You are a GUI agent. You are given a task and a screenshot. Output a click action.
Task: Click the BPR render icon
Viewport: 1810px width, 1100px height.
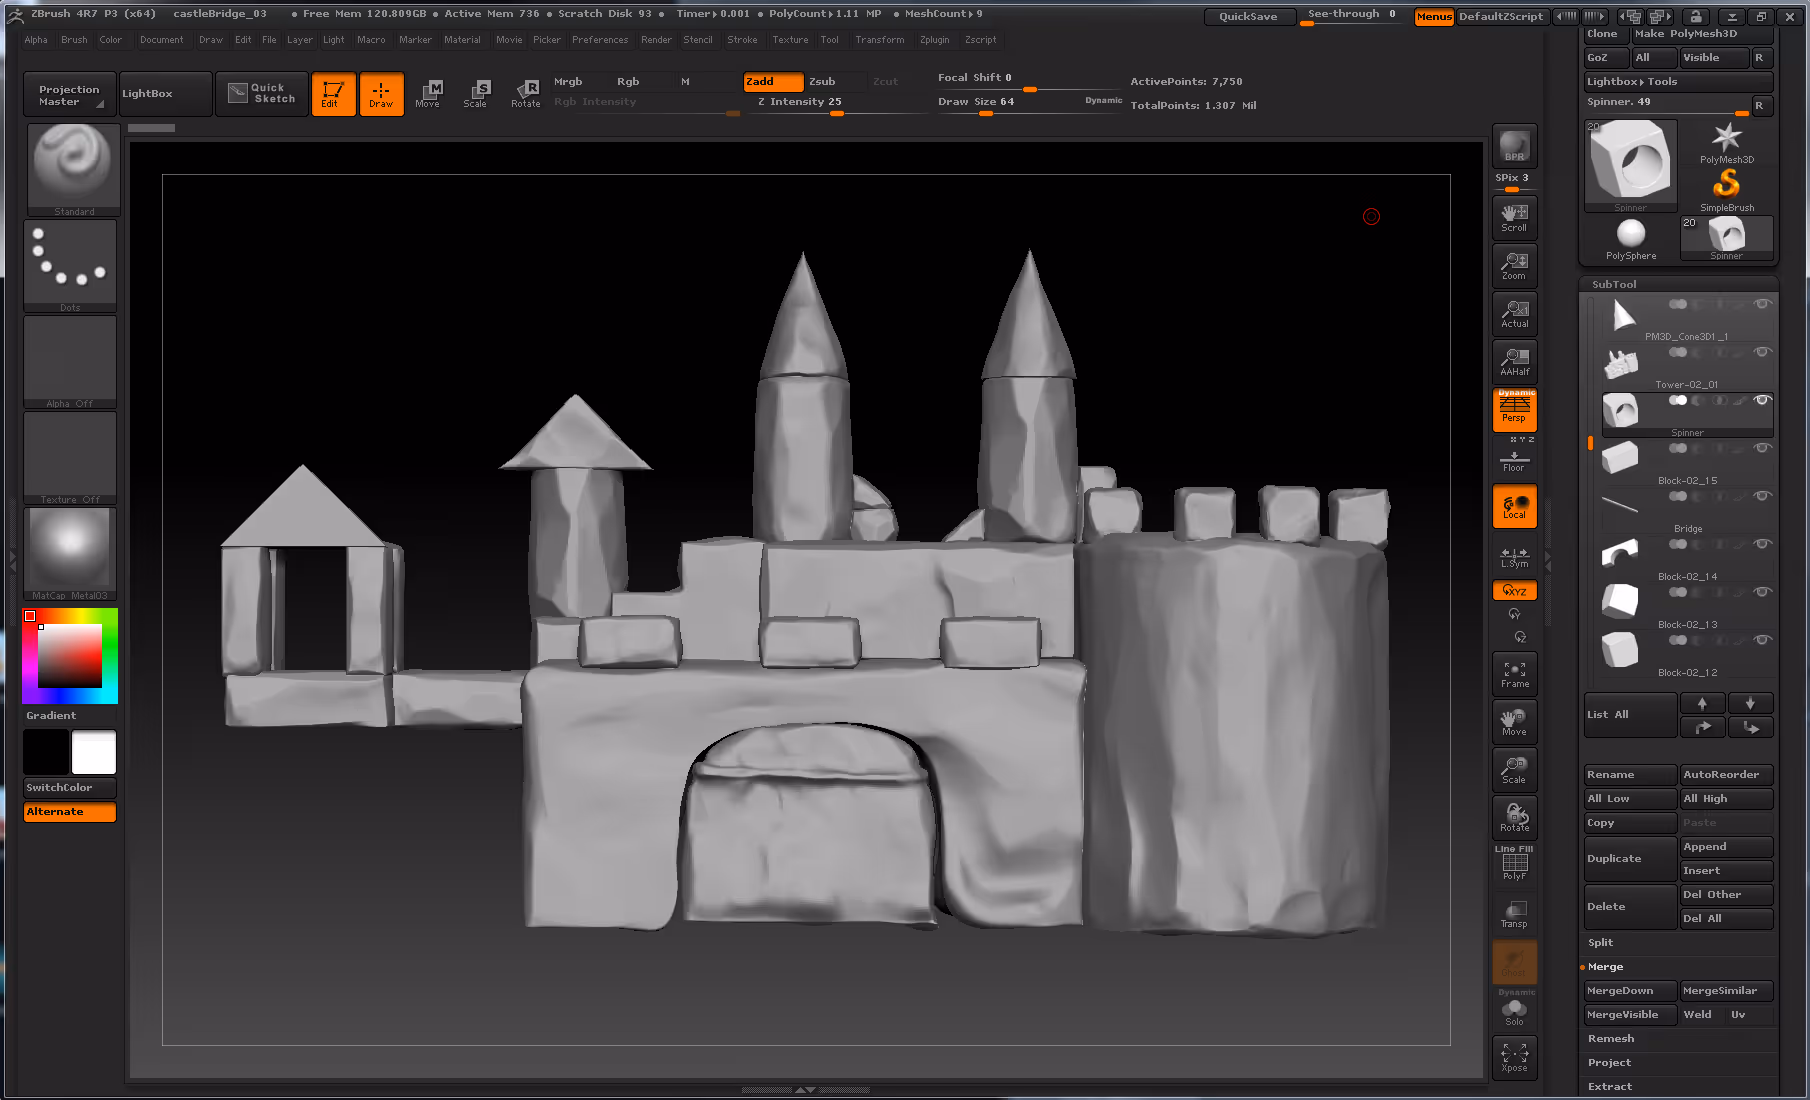(1514, 146)
